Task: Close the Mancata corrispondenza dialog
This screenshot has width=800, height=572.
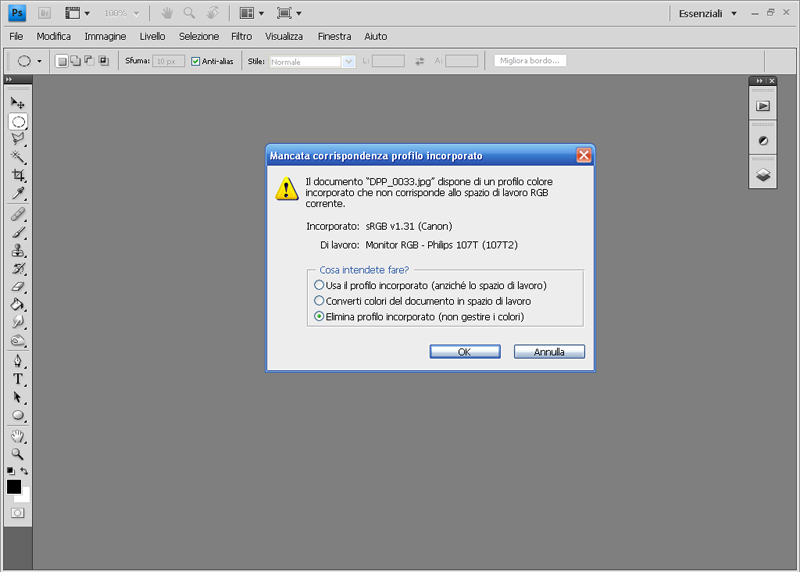Action: pos(584,155)
